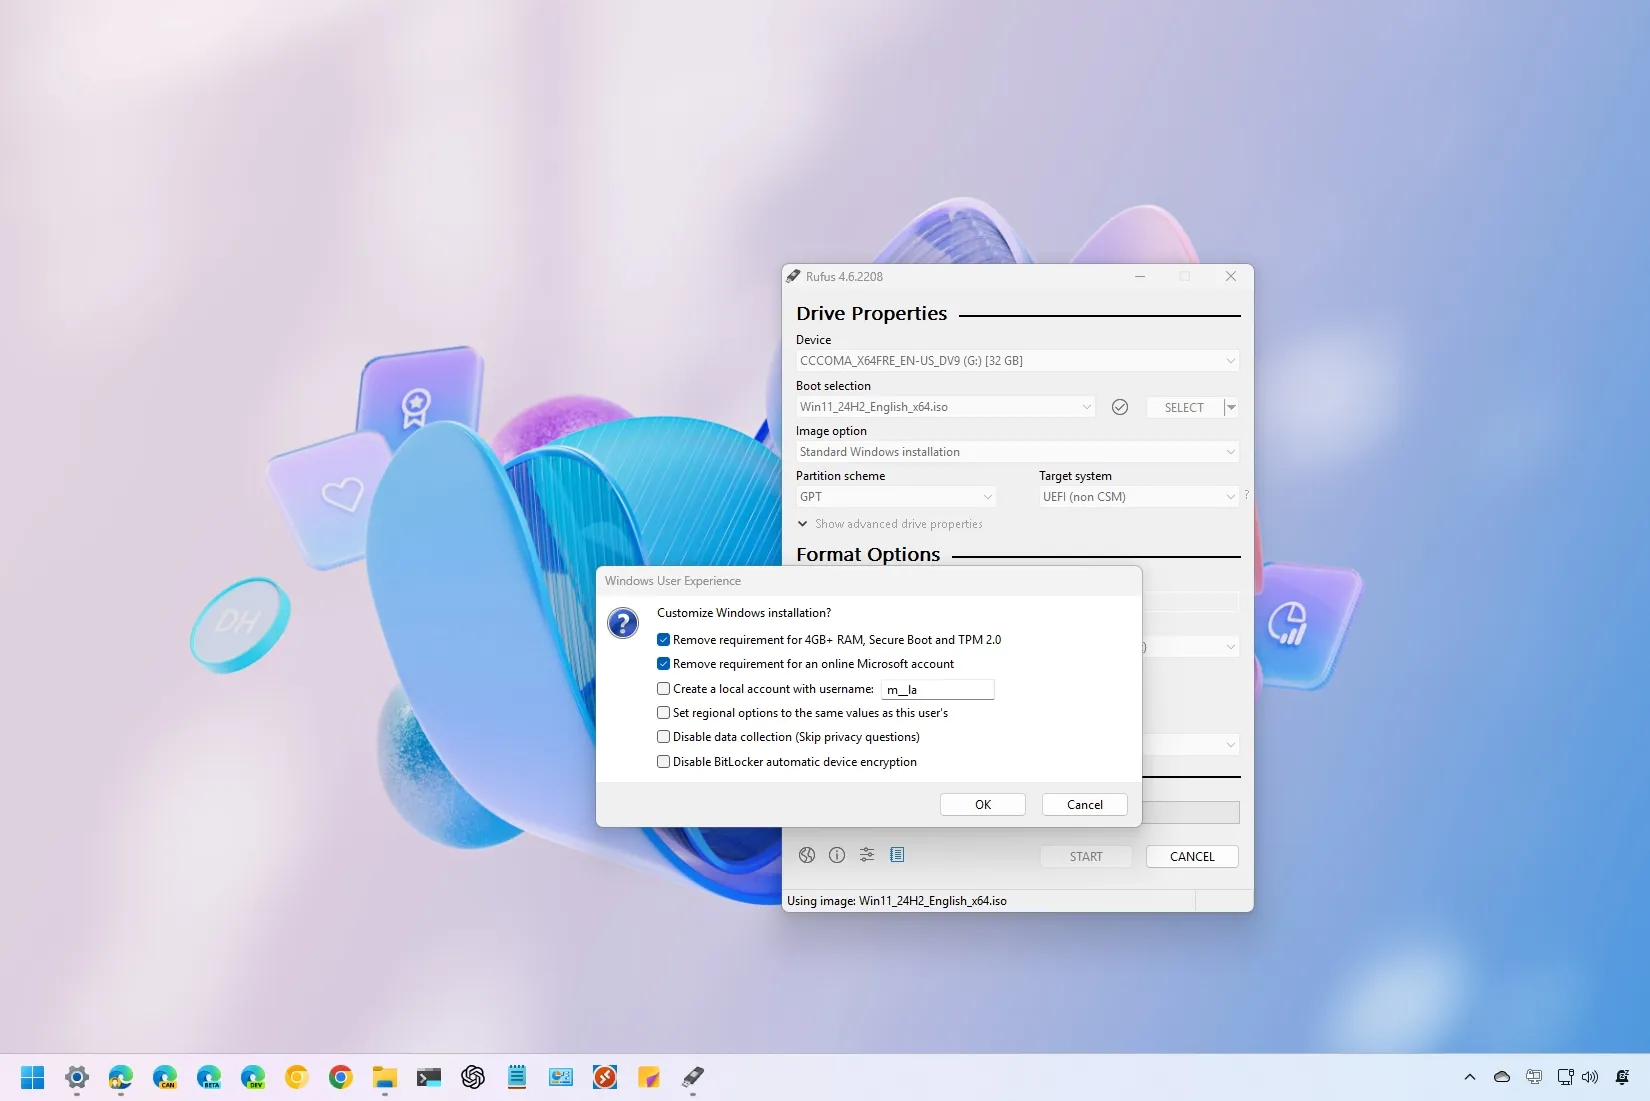The image size is (1650, 1101).
Task: Open the Image option dropdown
Action: click(x=1017, y=452)
